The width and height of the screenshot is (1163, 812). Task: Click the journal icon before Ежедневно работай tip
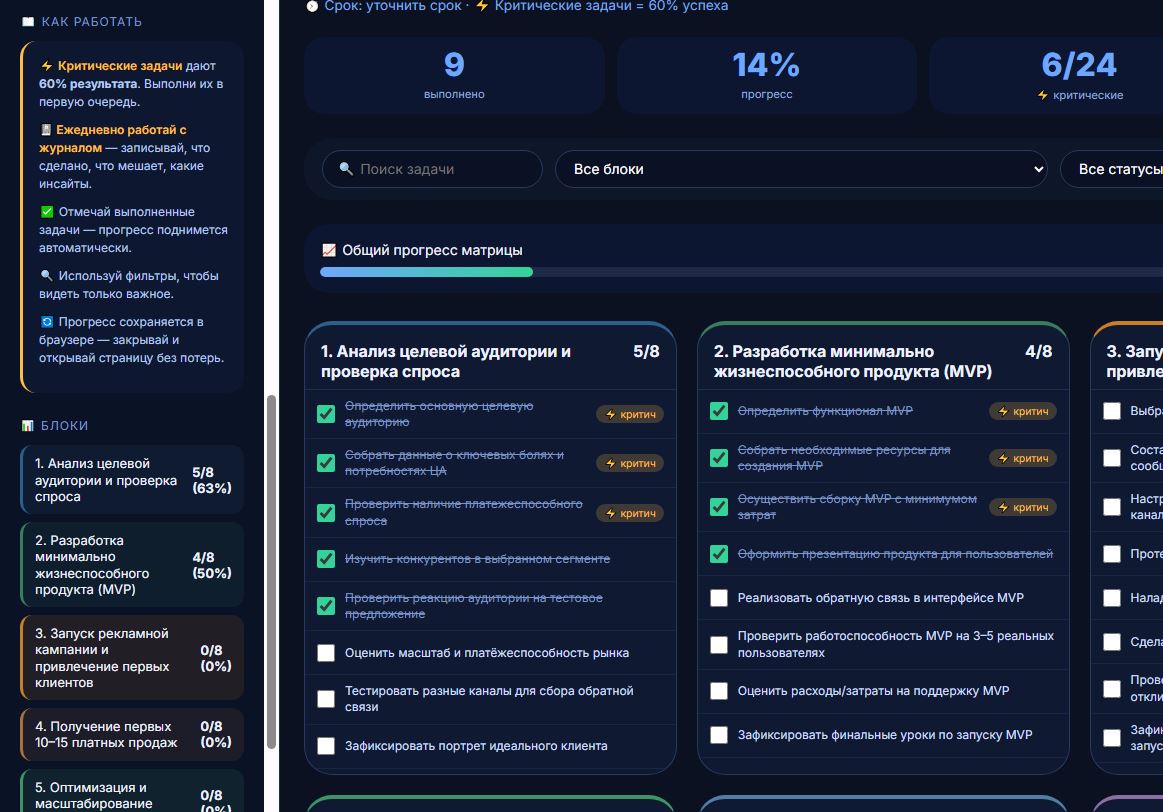pos(46,130)
